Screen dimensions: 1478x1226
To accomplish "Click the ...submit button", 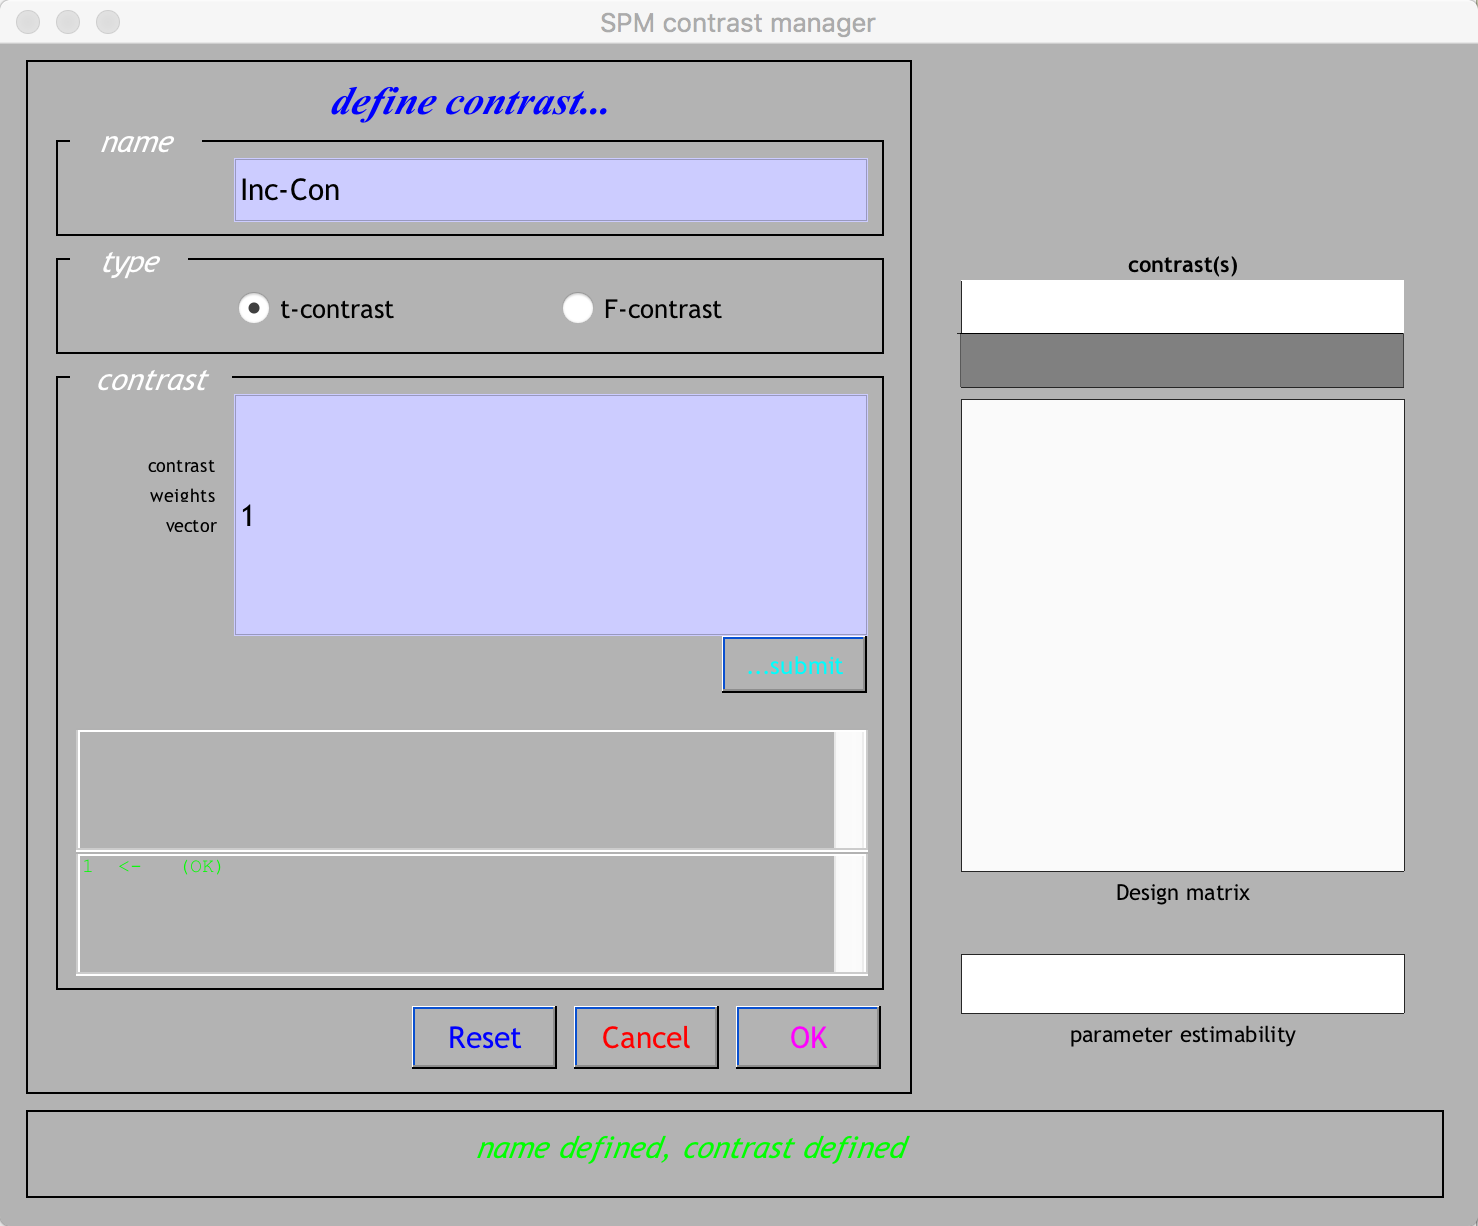I will pos(794,665).
